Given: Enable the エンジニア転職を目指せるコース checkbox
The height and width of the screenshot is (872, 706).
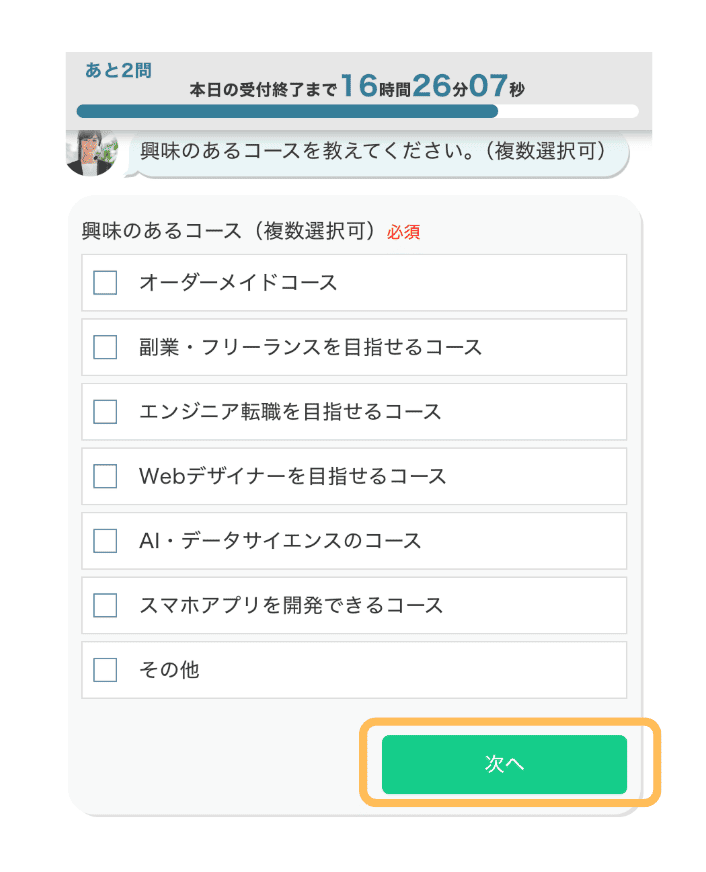Looking at the screenshot, I should (105, 412).
